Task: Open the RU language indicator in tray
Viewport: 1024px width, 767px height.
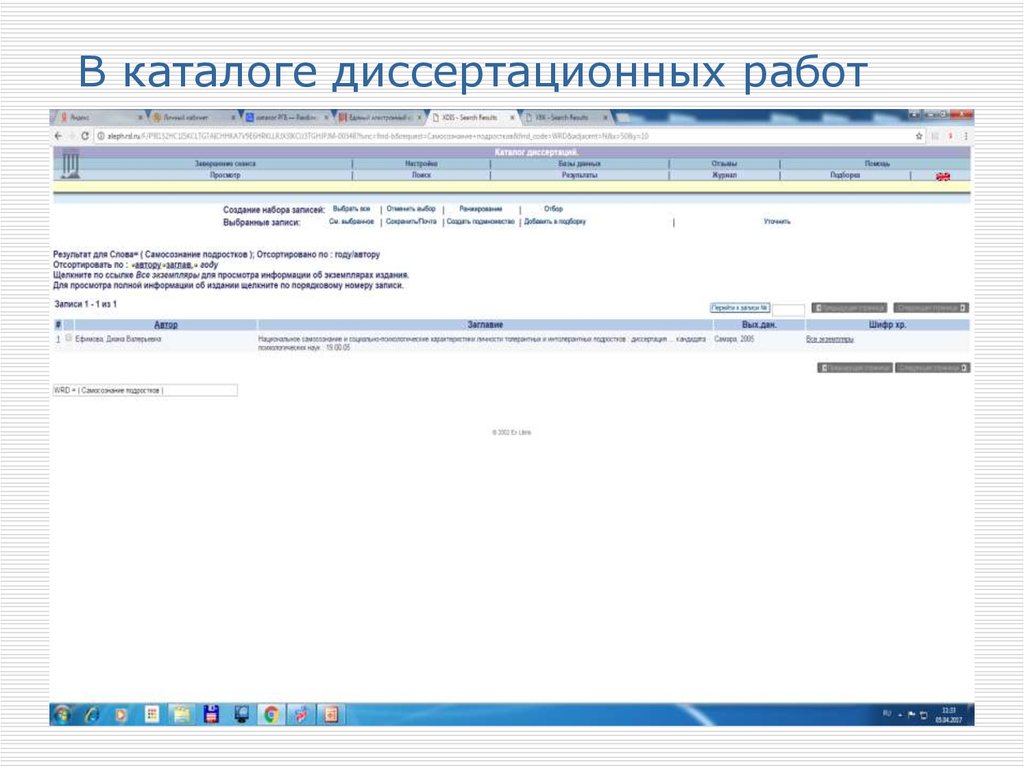Action: coord(886,714)
